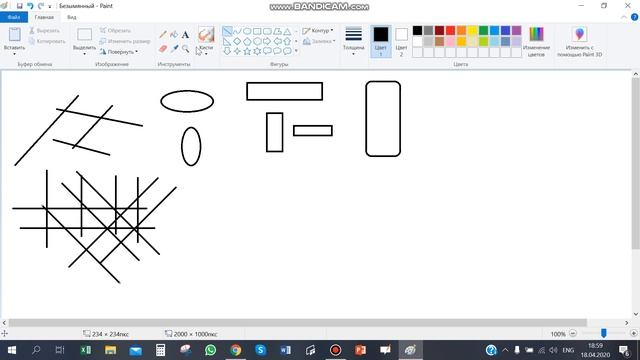
Task: Choose the Up arrow shape
Action: click(x=287, y=41)
